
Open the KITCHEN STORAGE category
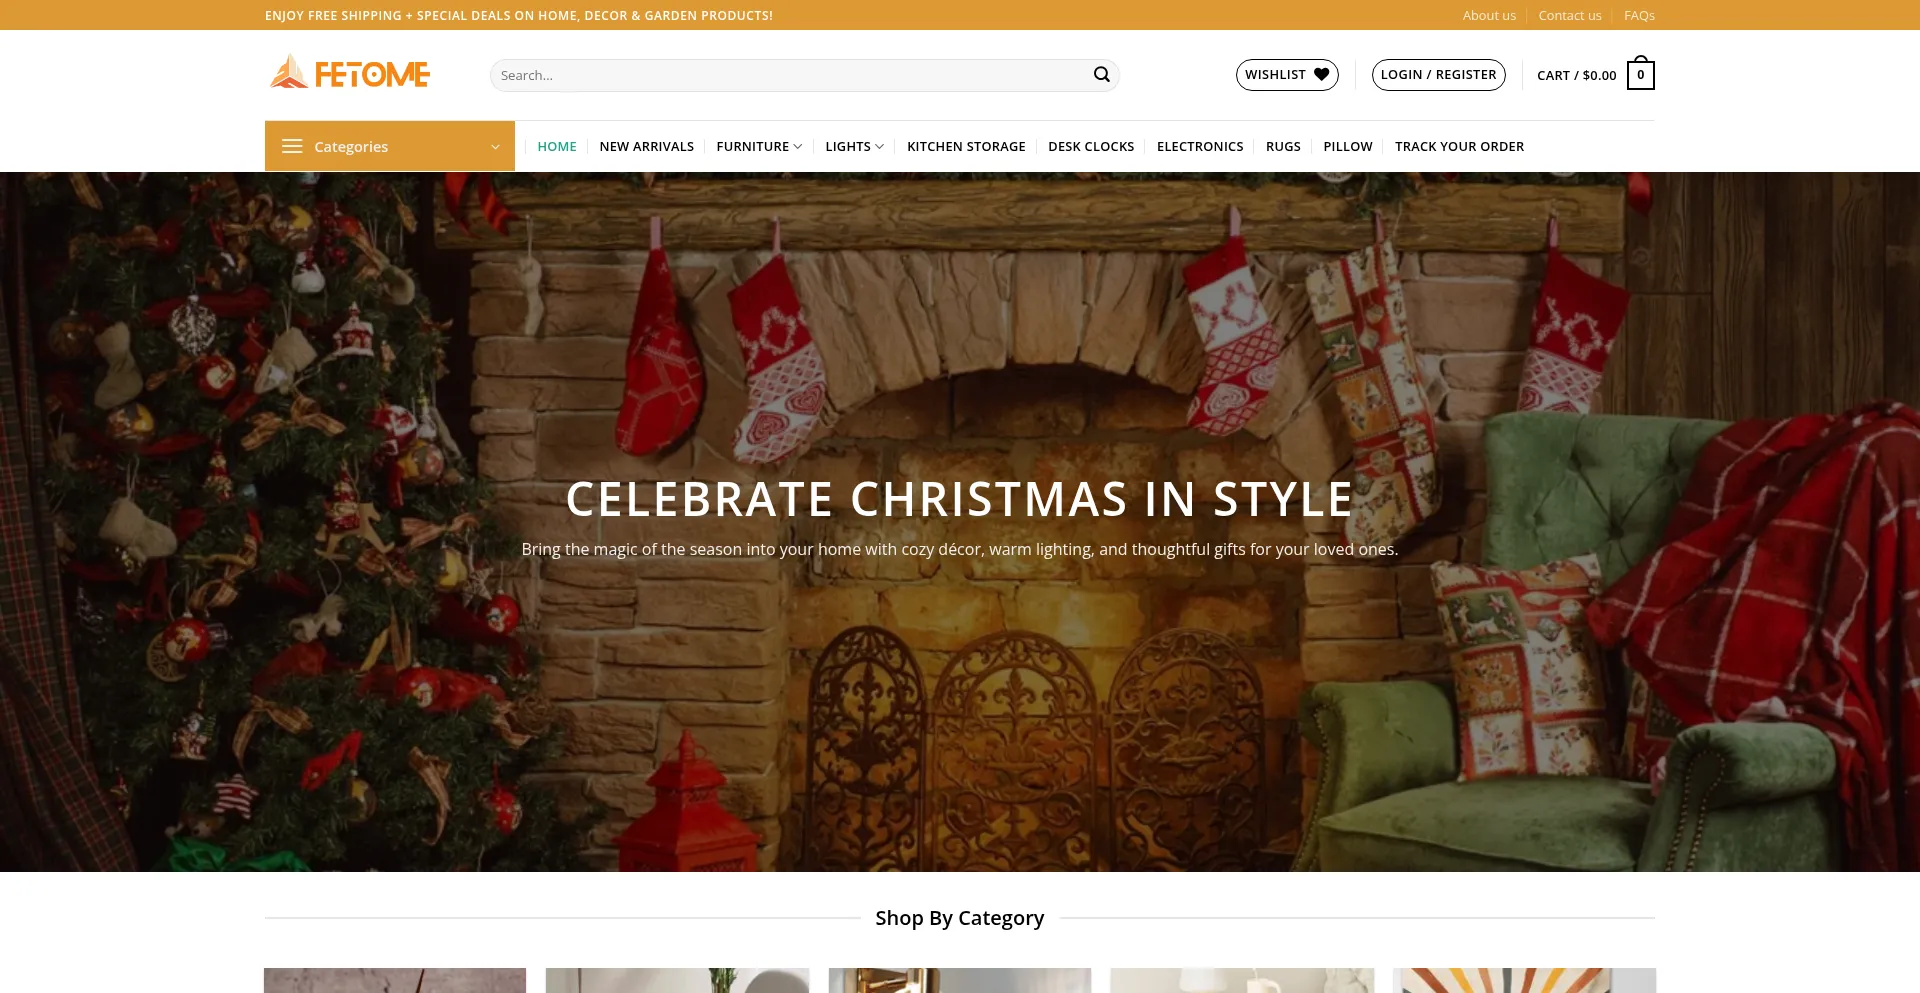[x=966, y=146]
